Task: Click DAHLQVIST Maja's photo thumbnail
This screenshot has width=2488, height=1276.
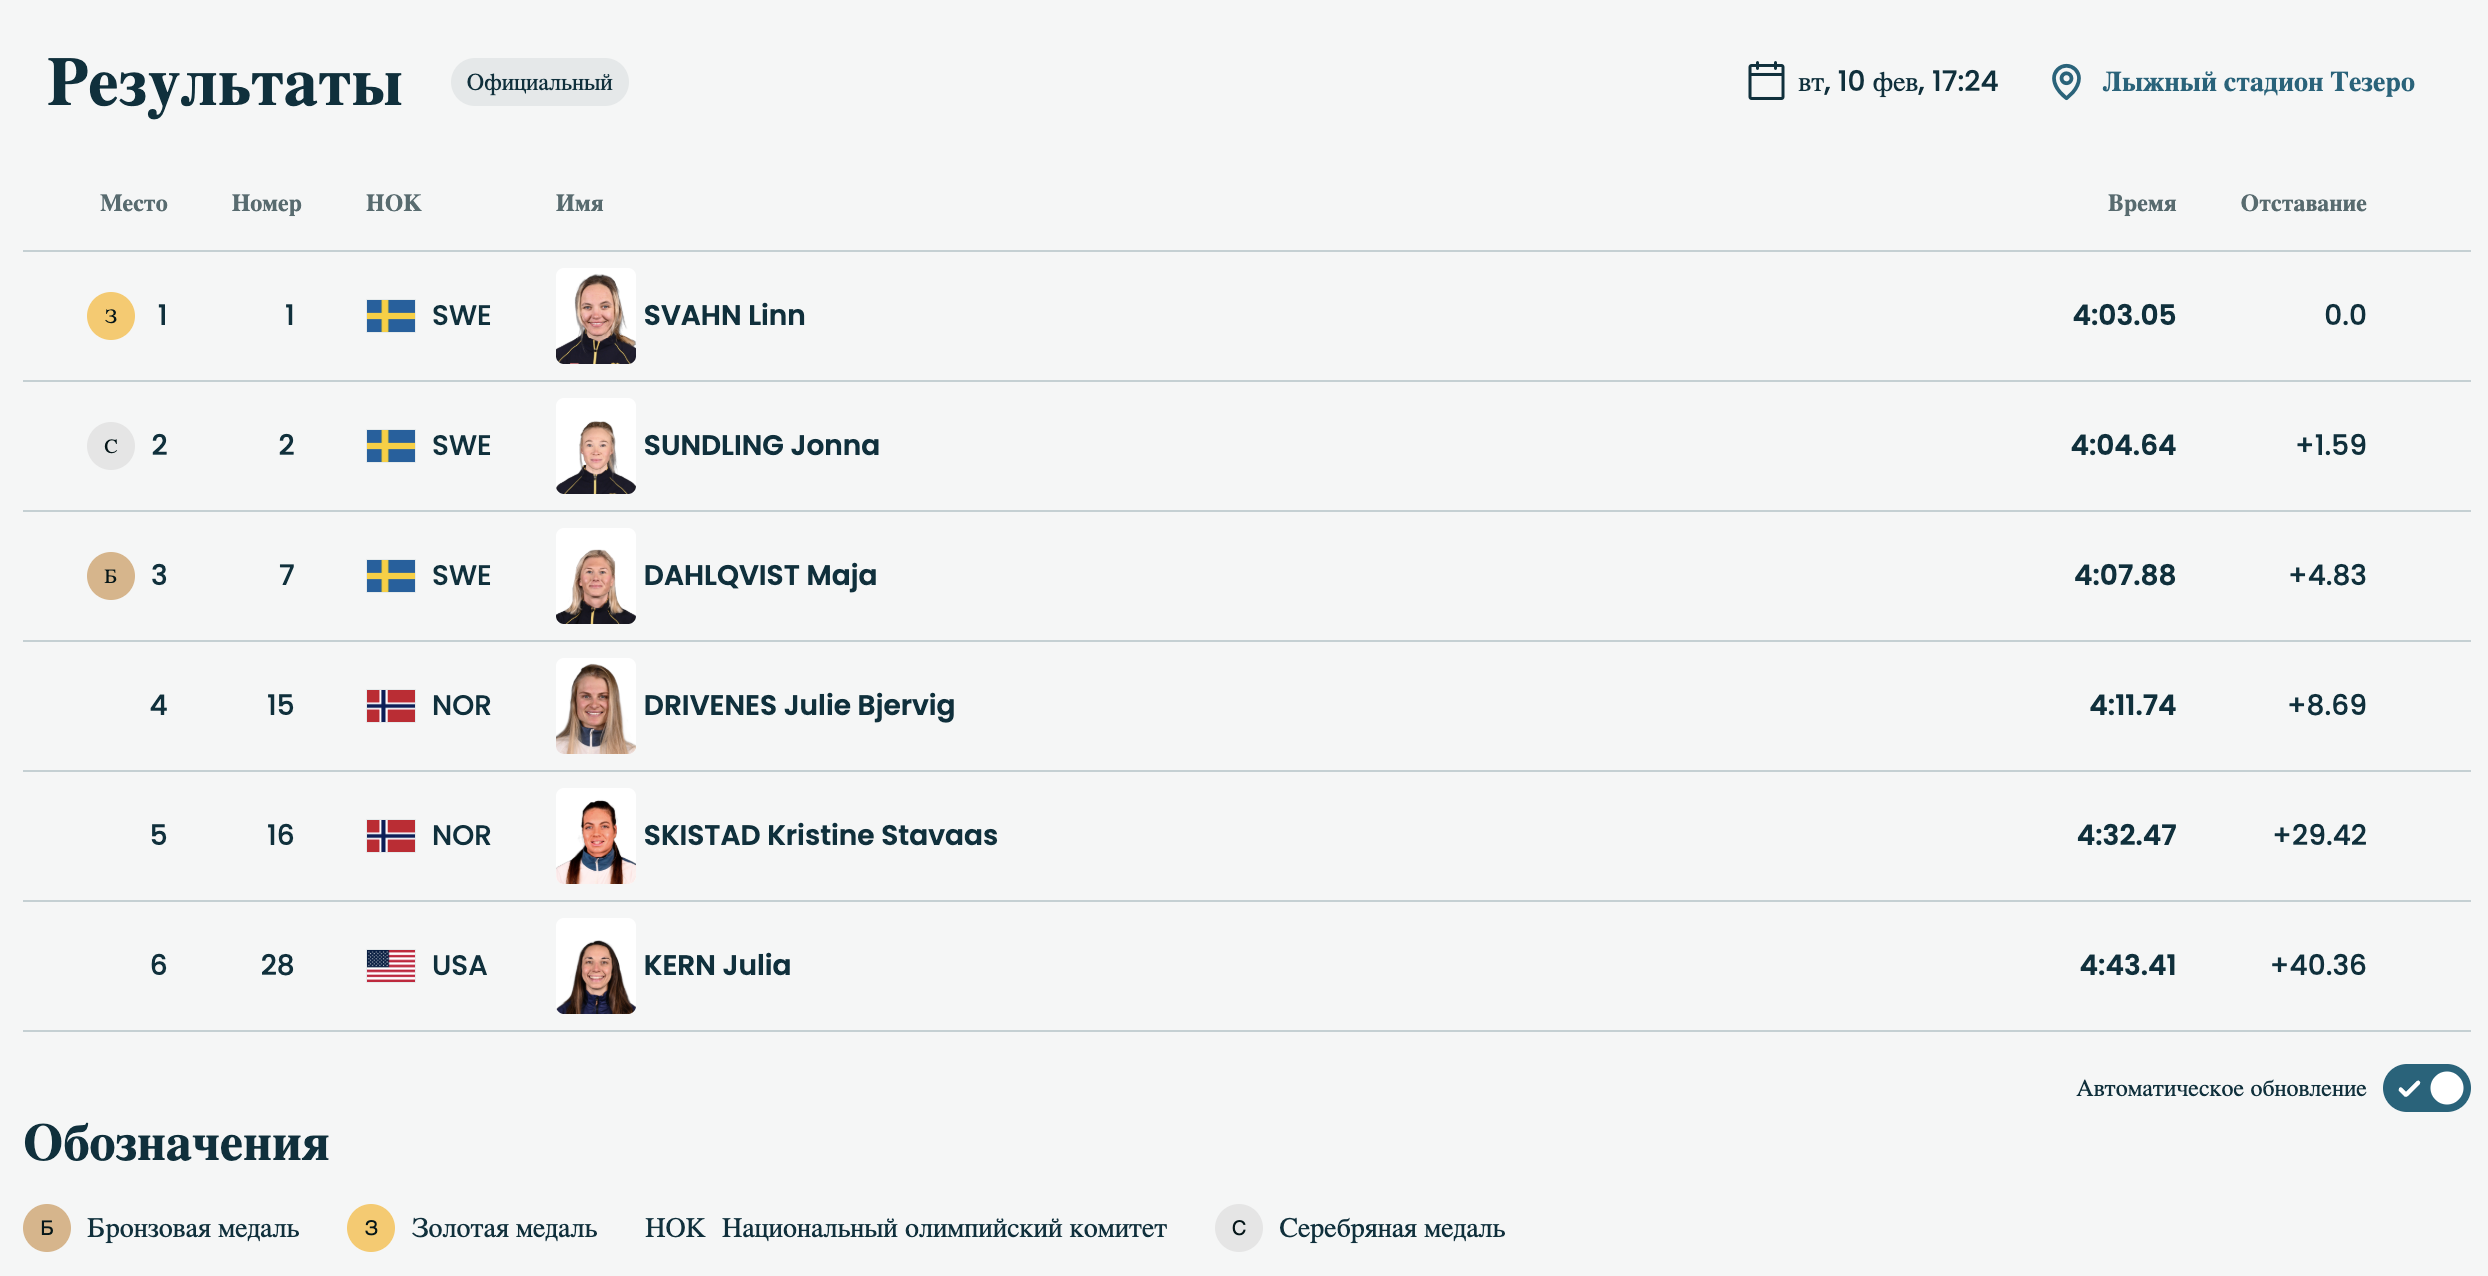Action: click(596, 576)
